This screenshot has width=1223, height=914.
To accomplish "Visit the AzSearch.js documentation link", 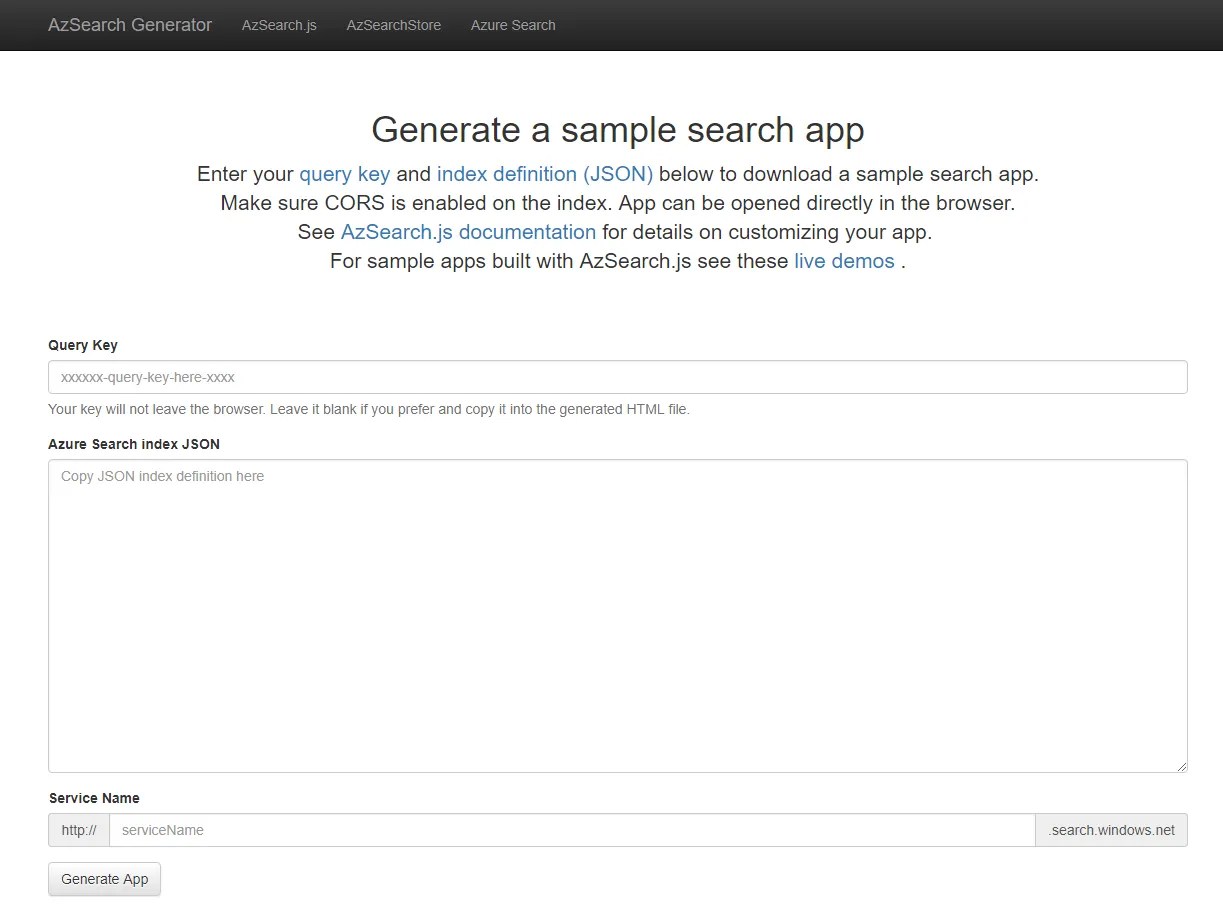I will point(468,232).
